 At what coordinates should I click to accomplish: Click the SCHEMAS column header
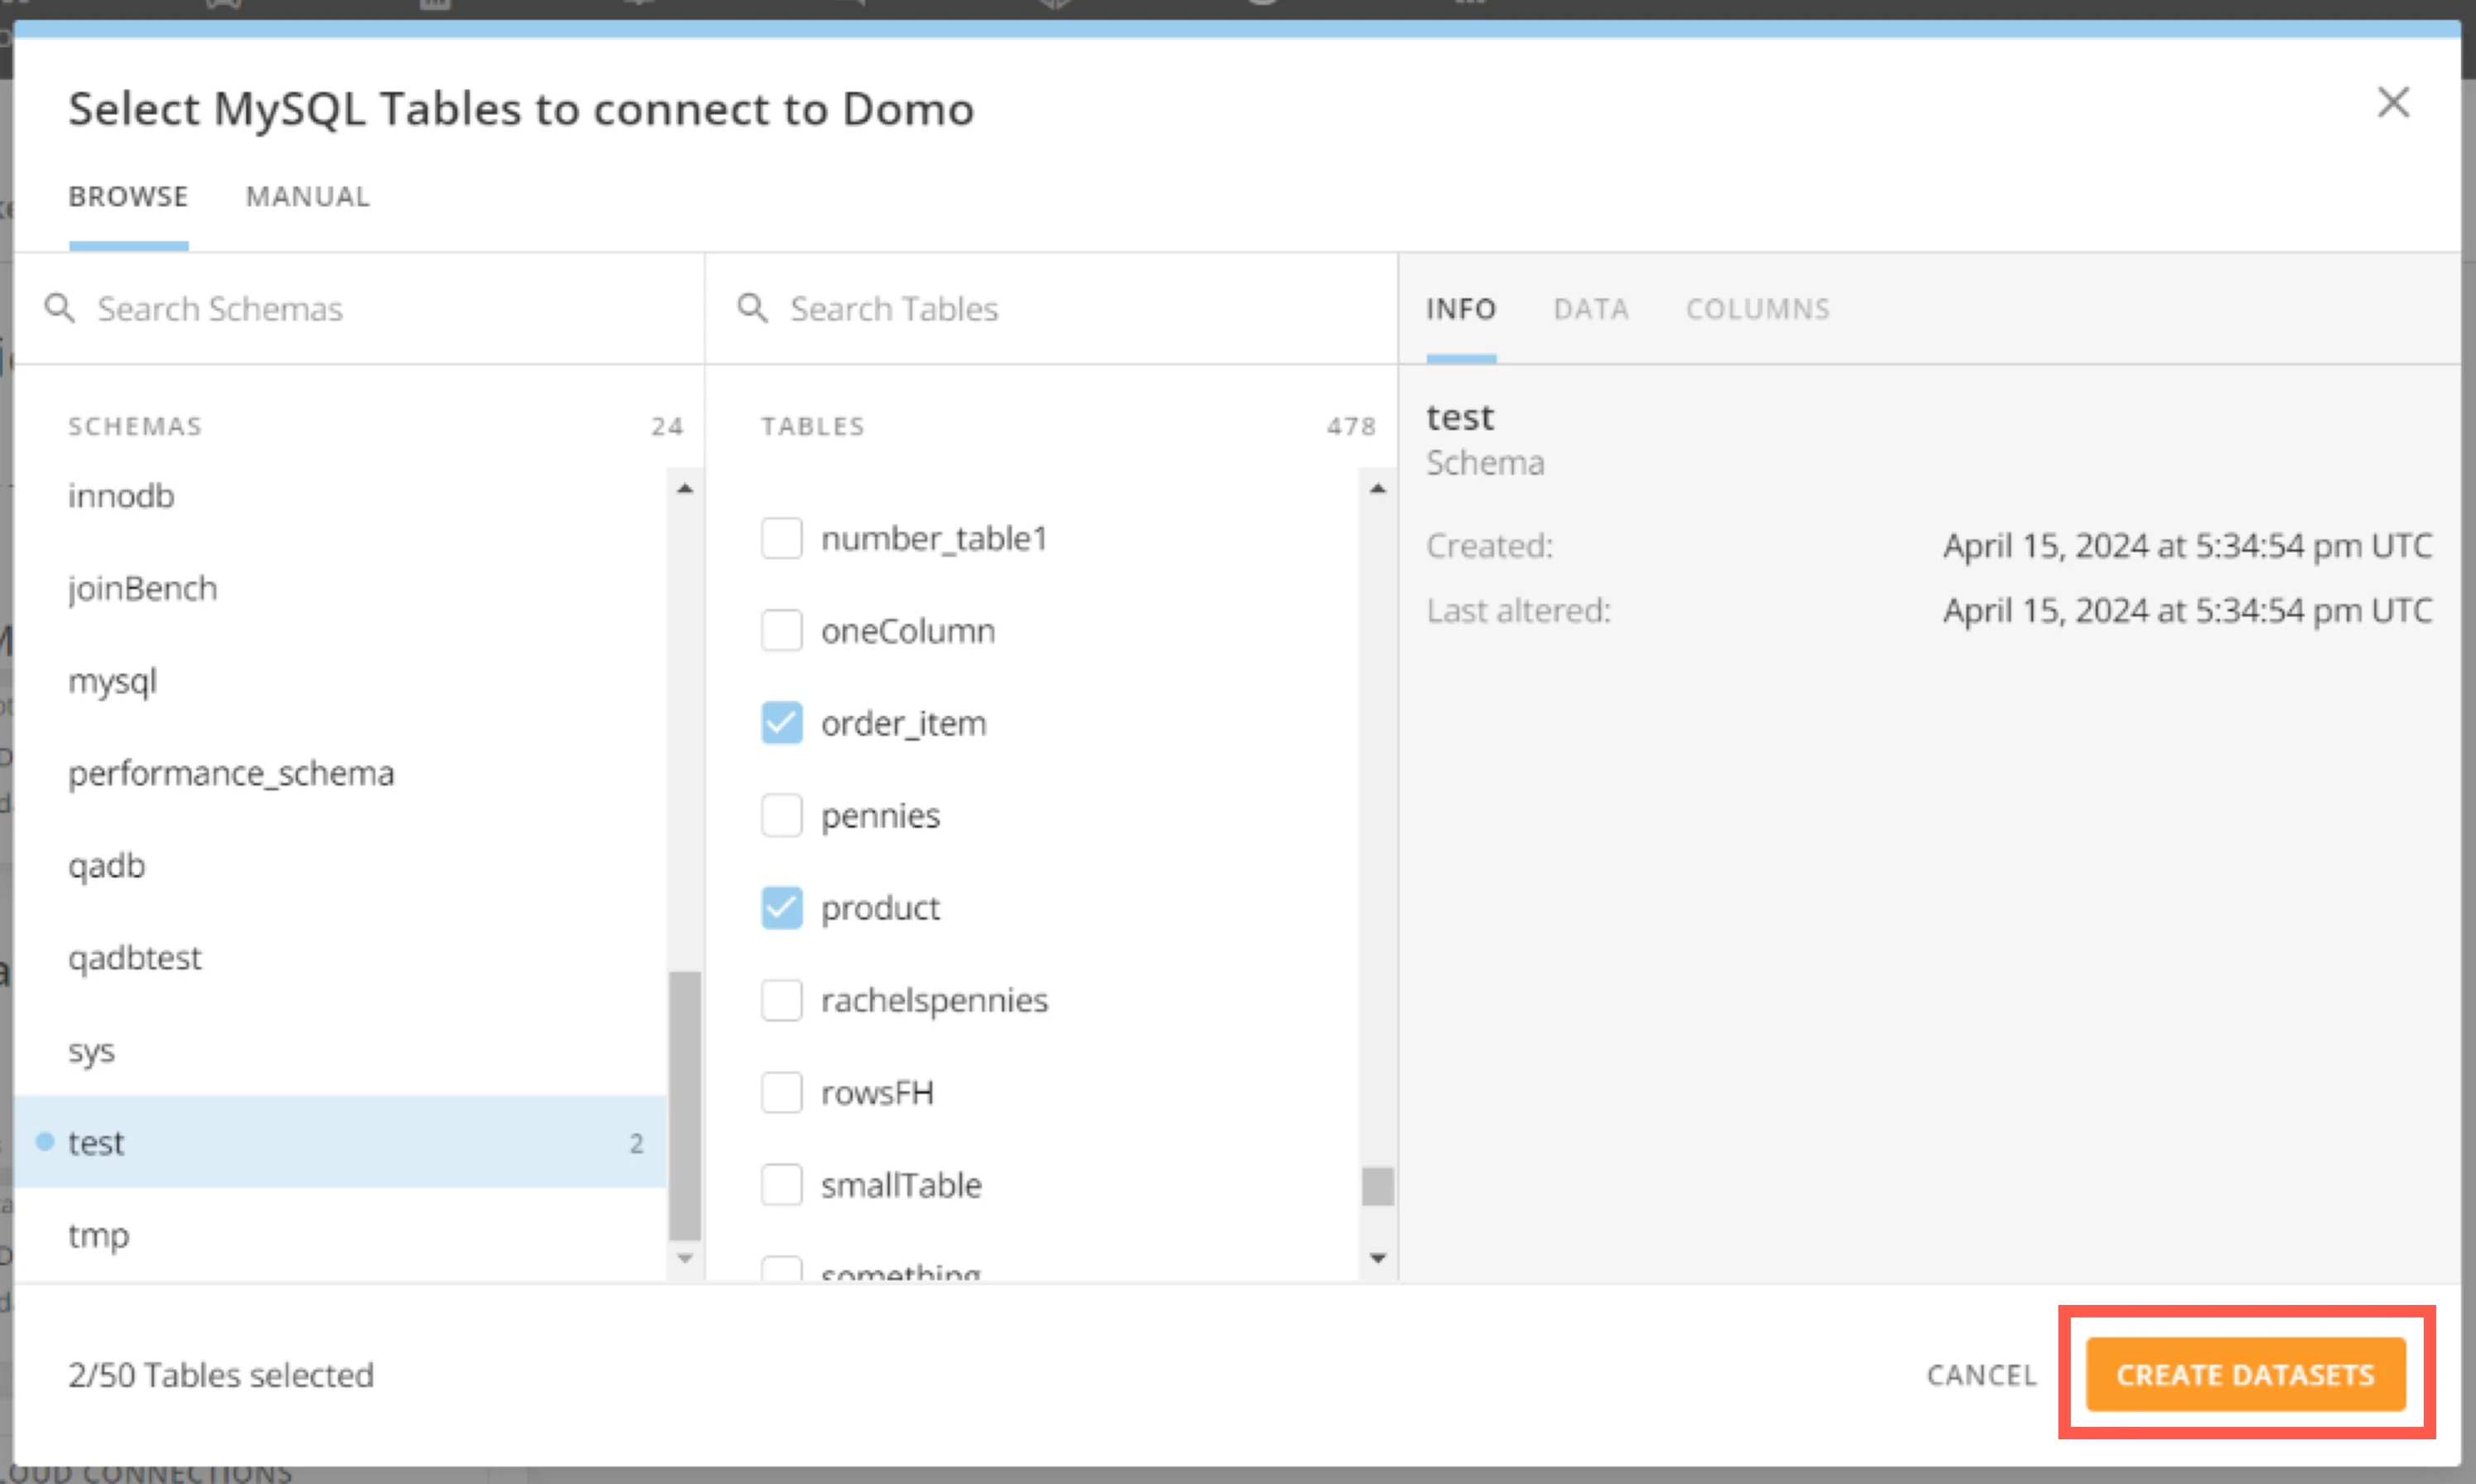(135, 426)
